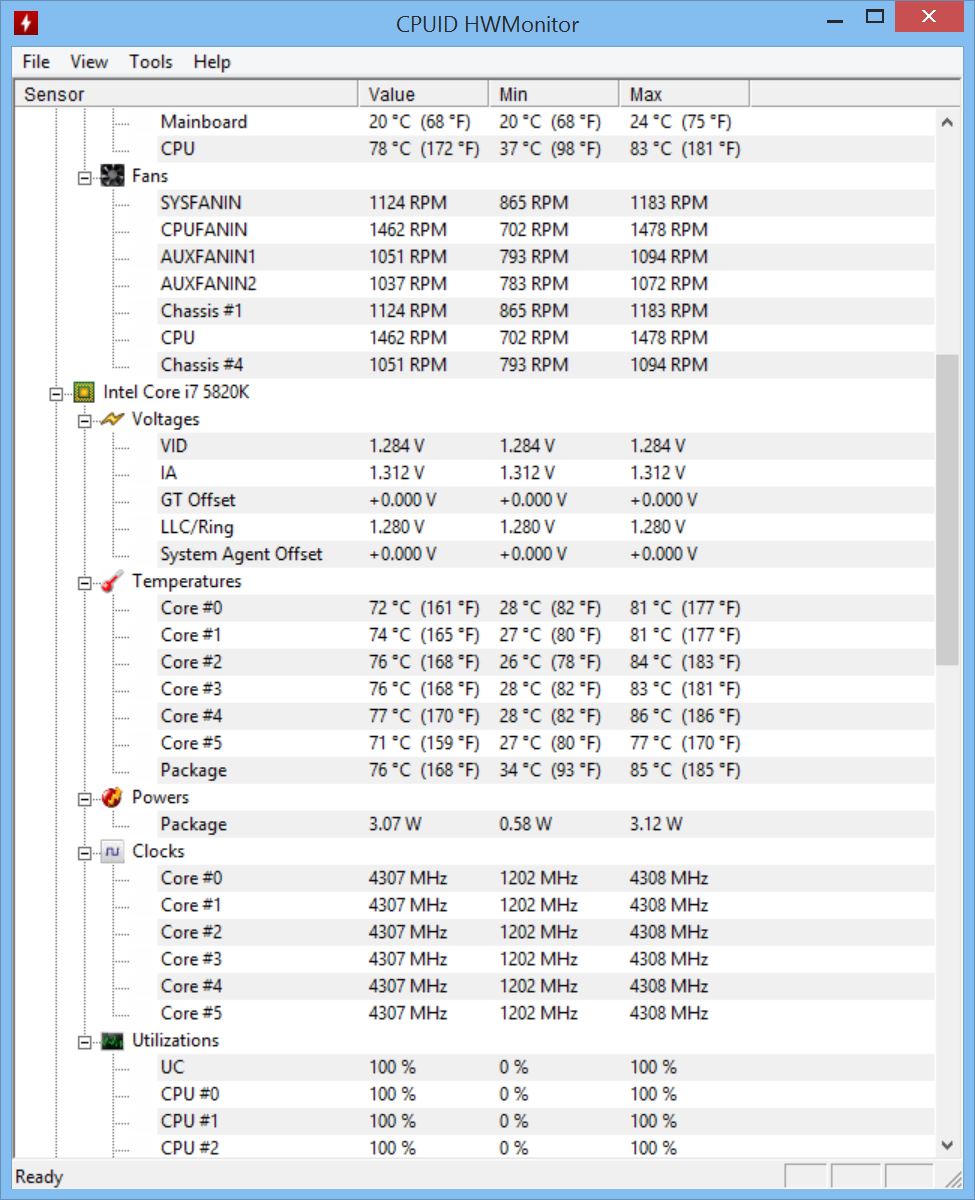Click the 1.280 V LLC/Ring value
This screenshot has height=1200, width=975.
[x=396, y=527]
